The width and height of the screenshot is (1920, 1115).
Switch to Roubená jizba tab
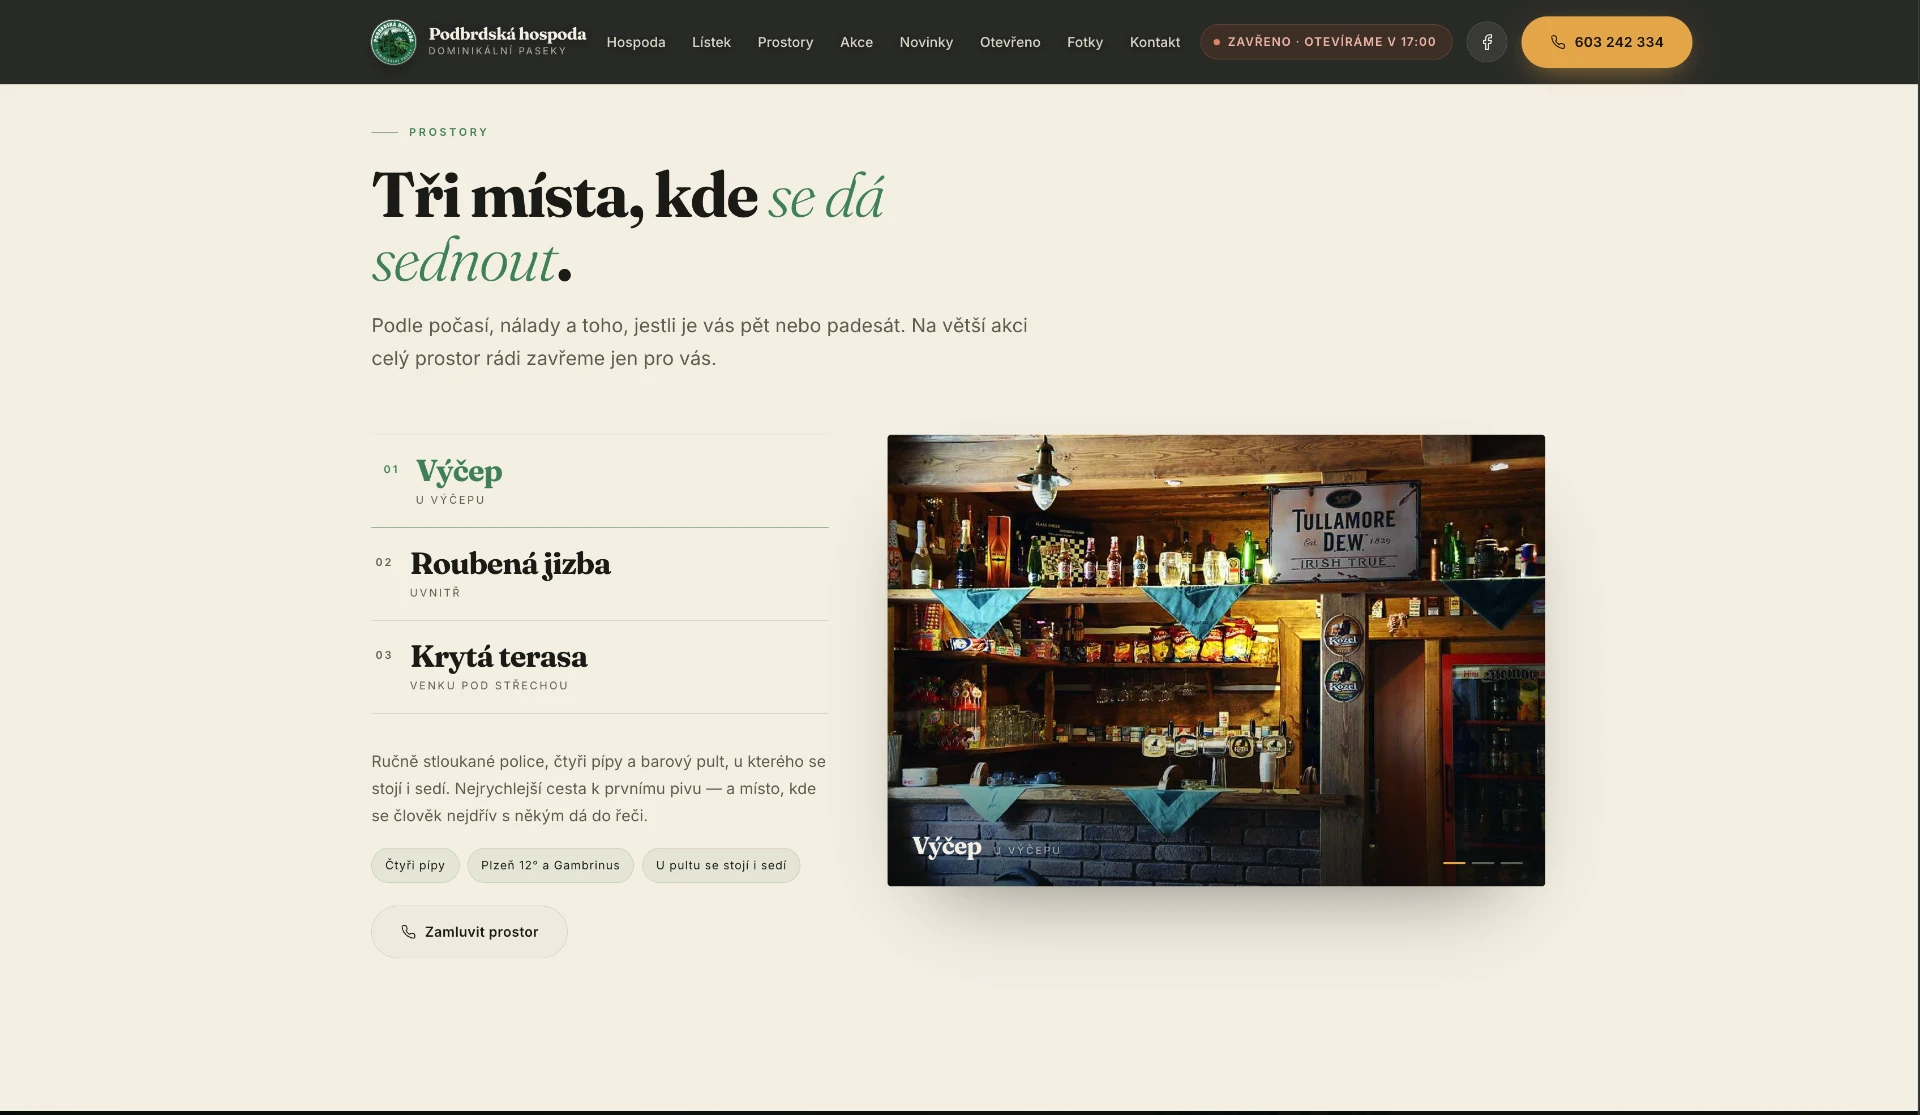pos(600,574)
